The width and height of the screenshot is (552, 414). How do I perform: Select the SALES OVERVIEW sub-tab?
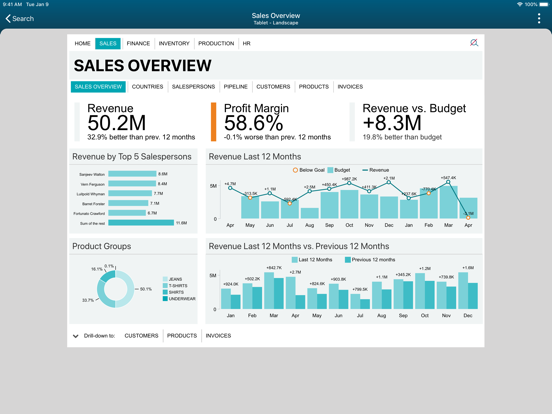pyautogui.click(x=98, y=87)
